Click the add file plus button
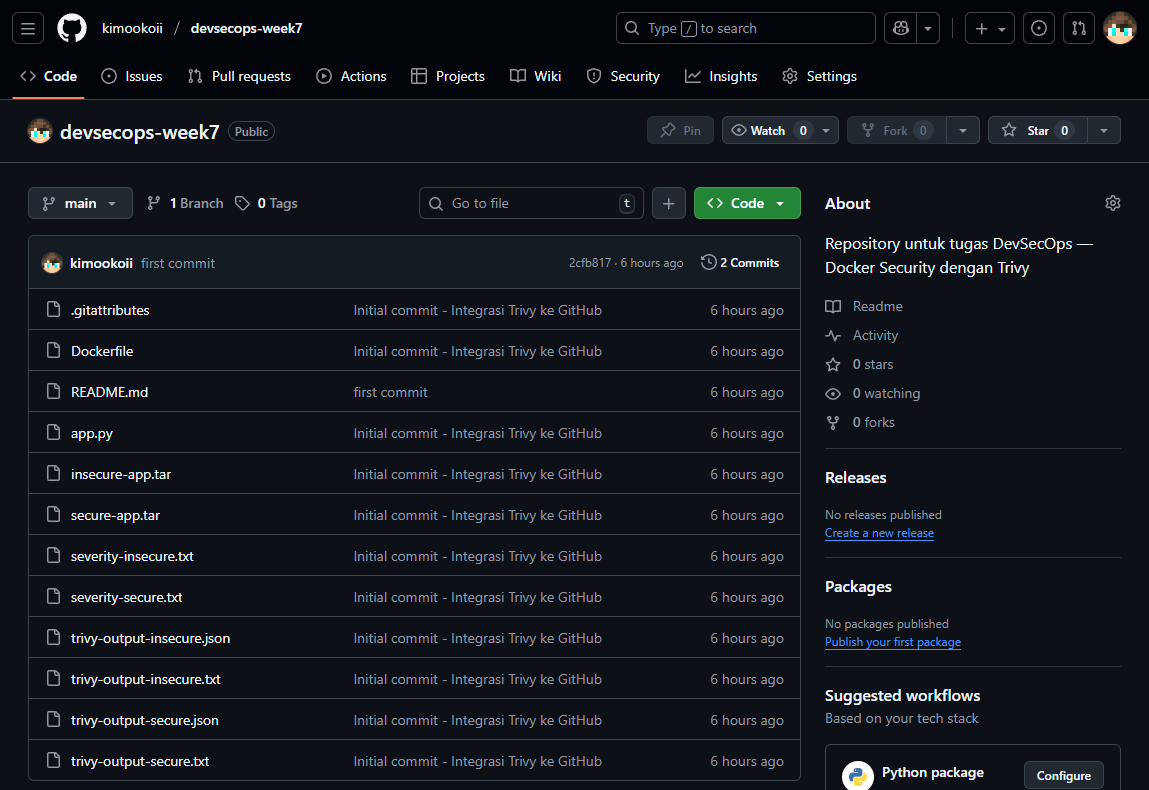 [x=669, y=203]
